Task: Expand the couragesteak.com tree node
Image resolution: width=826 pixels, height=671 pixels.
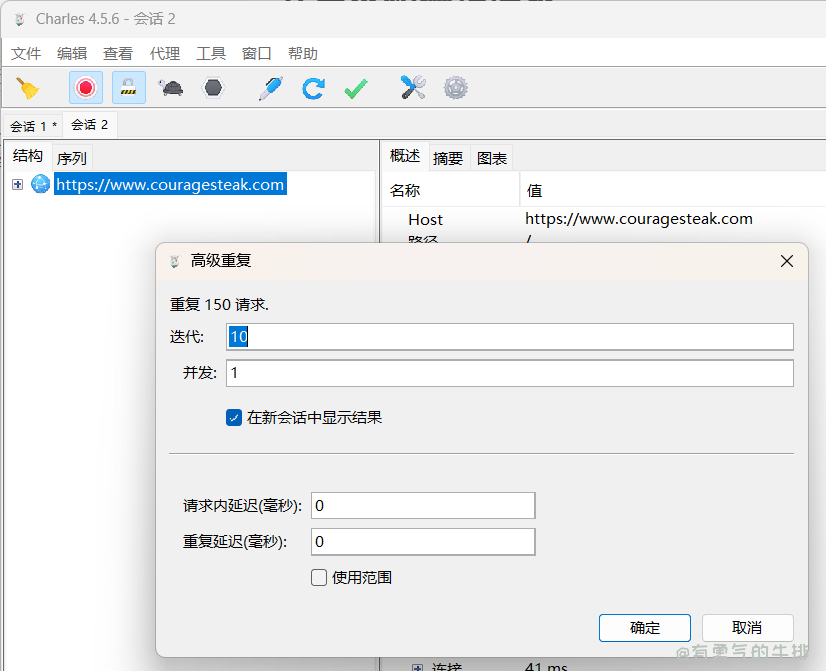Action: pos(17,184)
